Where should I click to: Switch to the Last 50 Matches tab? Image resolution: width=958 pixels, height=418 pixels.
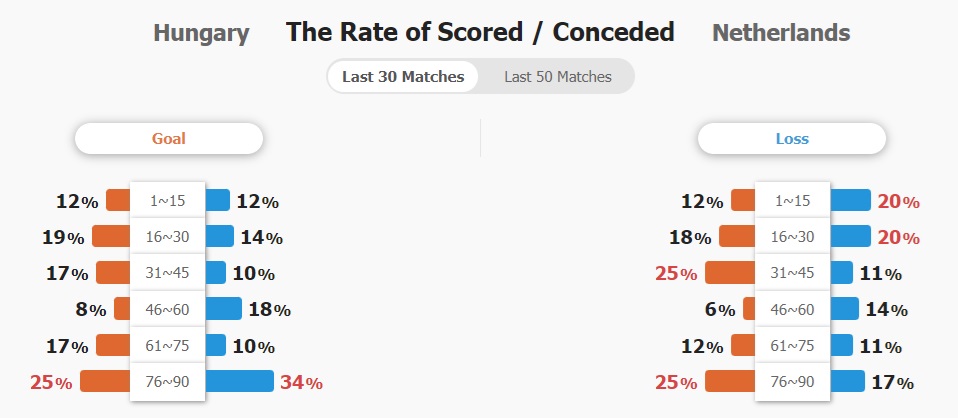coord(557,76)
